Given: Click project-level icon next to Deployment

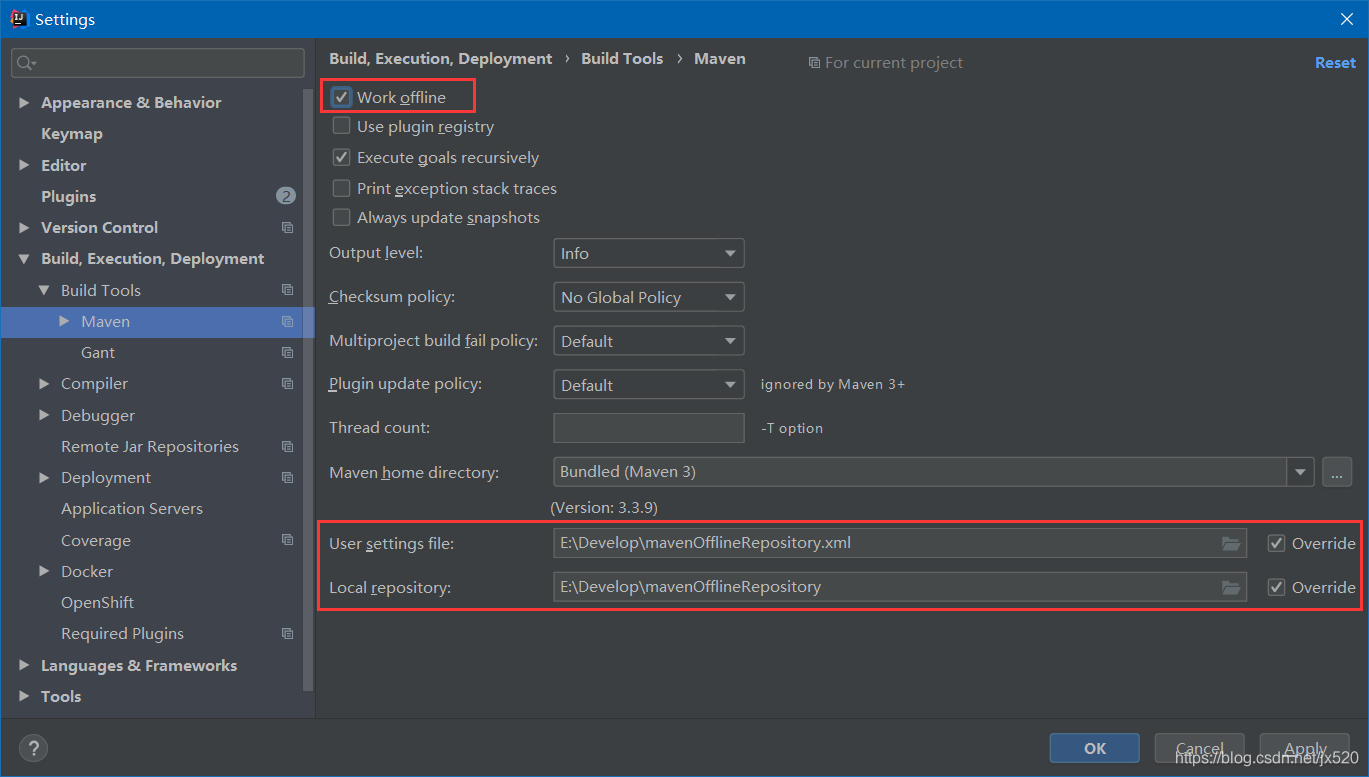Looking at the screenshot, I should (x=288, y=478).
